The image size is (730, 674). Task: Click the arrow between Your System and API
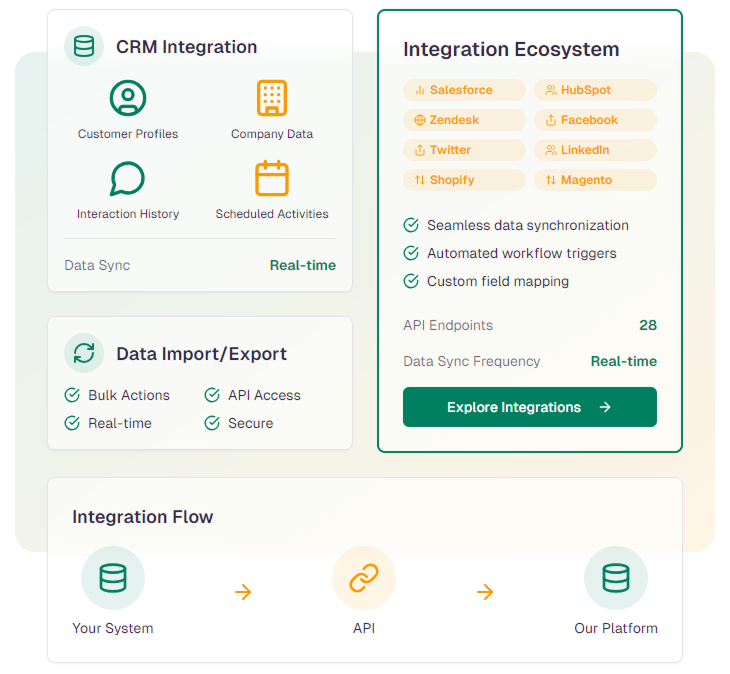click(x=243, y=592)
